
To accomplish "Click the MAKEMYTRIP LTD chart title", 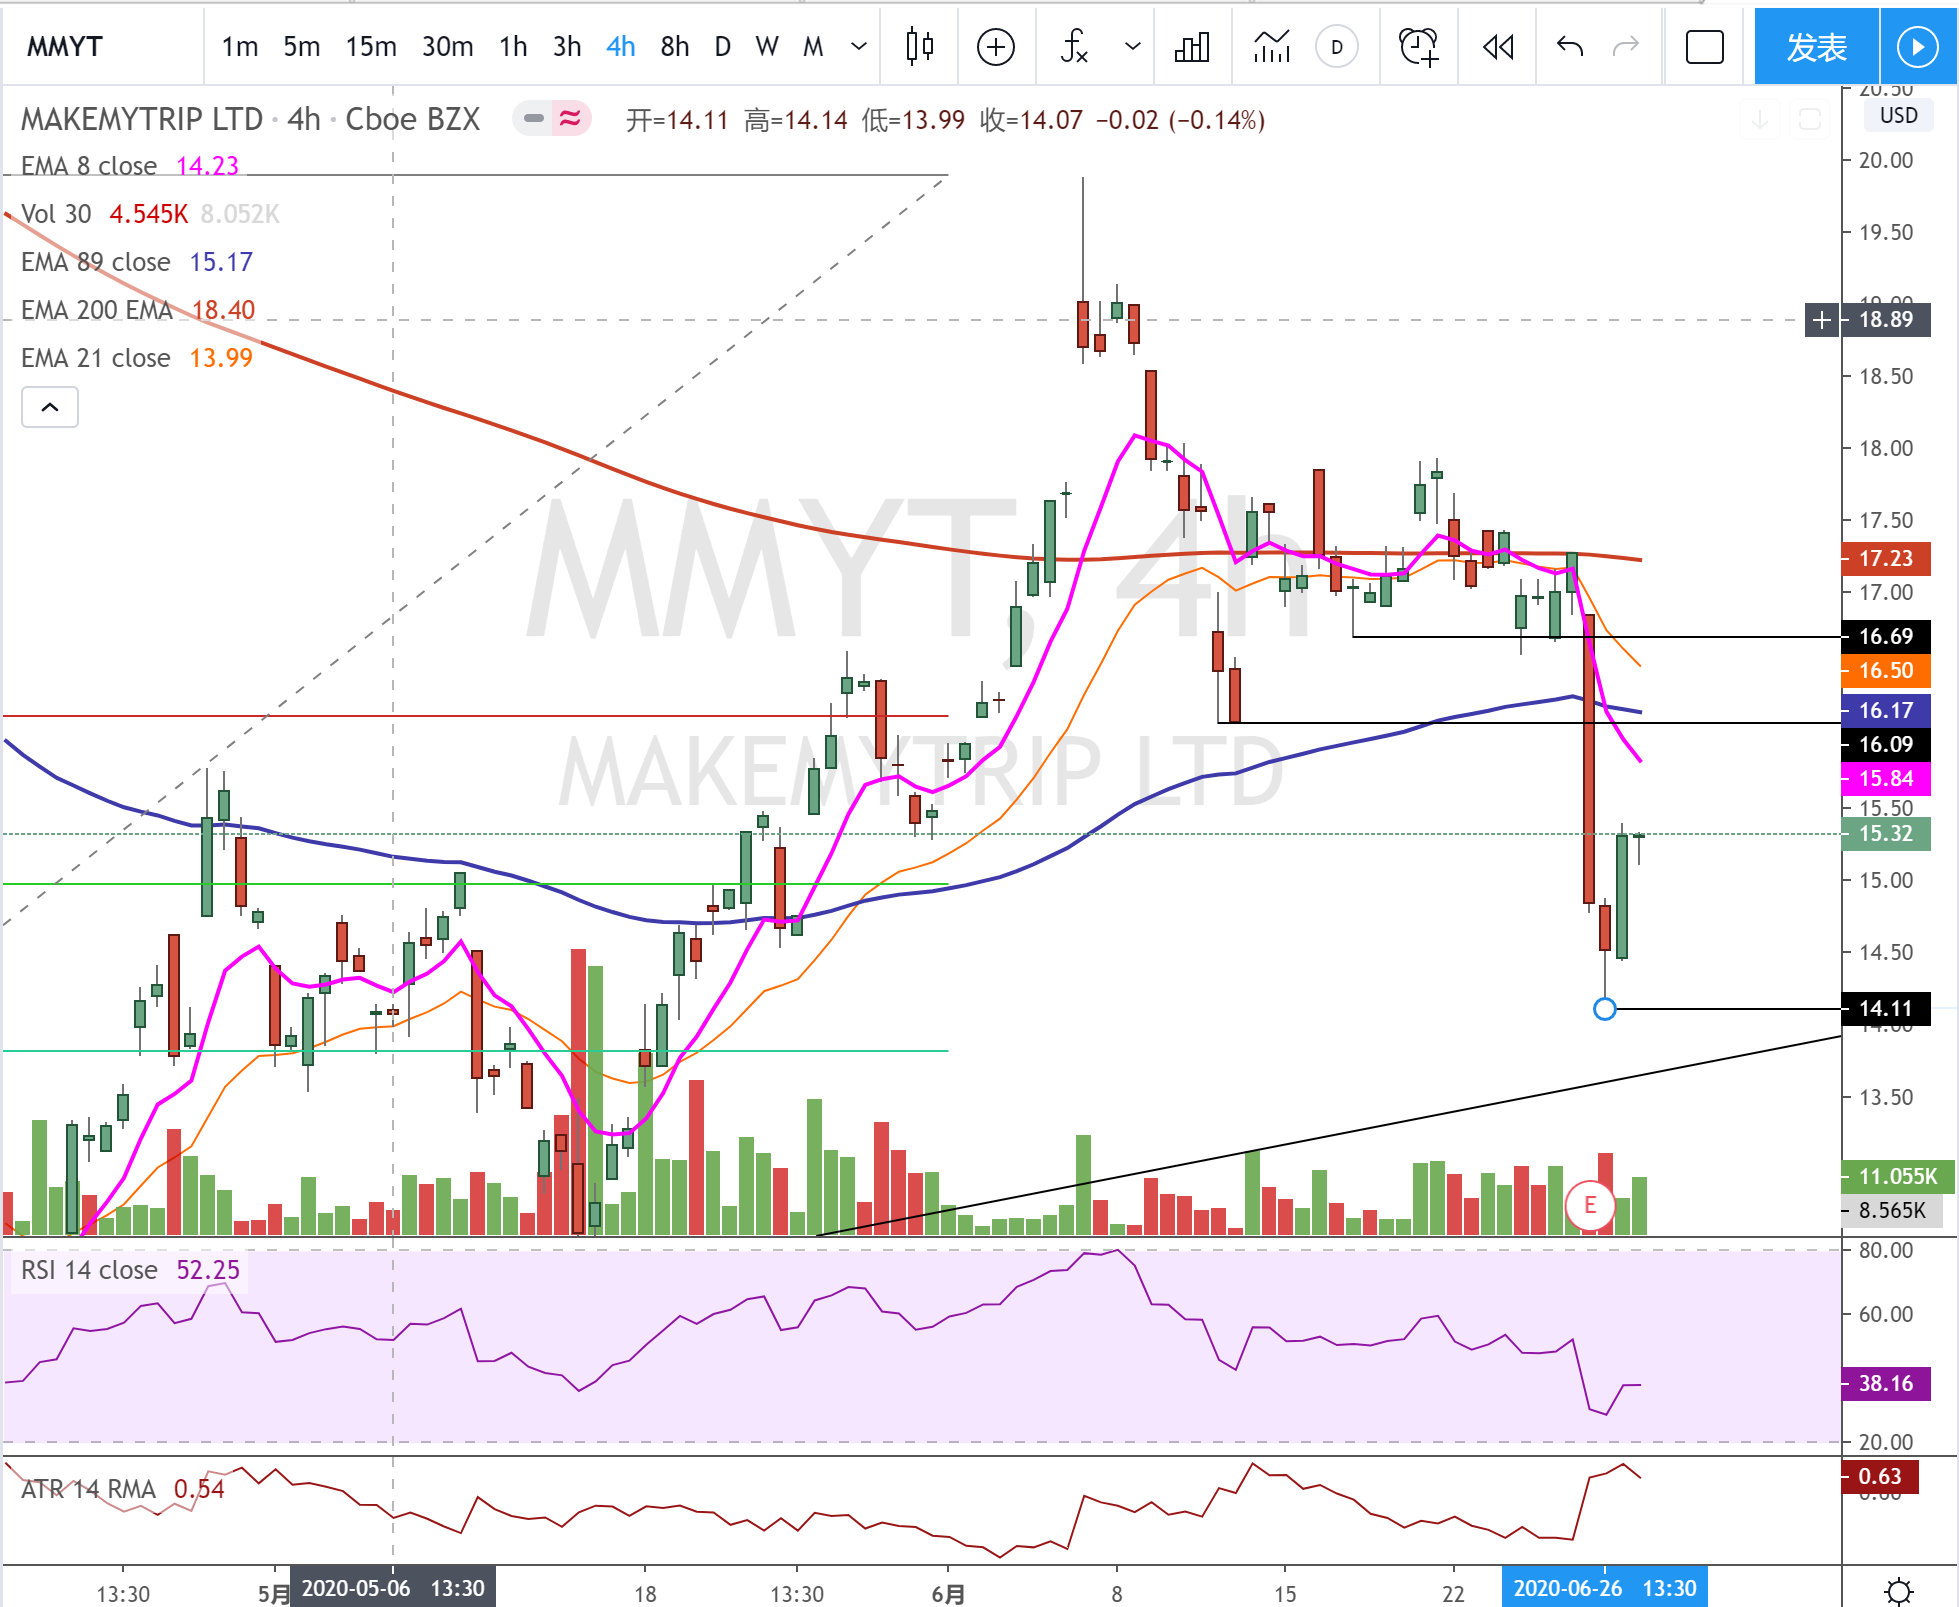I will pyautogui.click(x=142, y=119).
